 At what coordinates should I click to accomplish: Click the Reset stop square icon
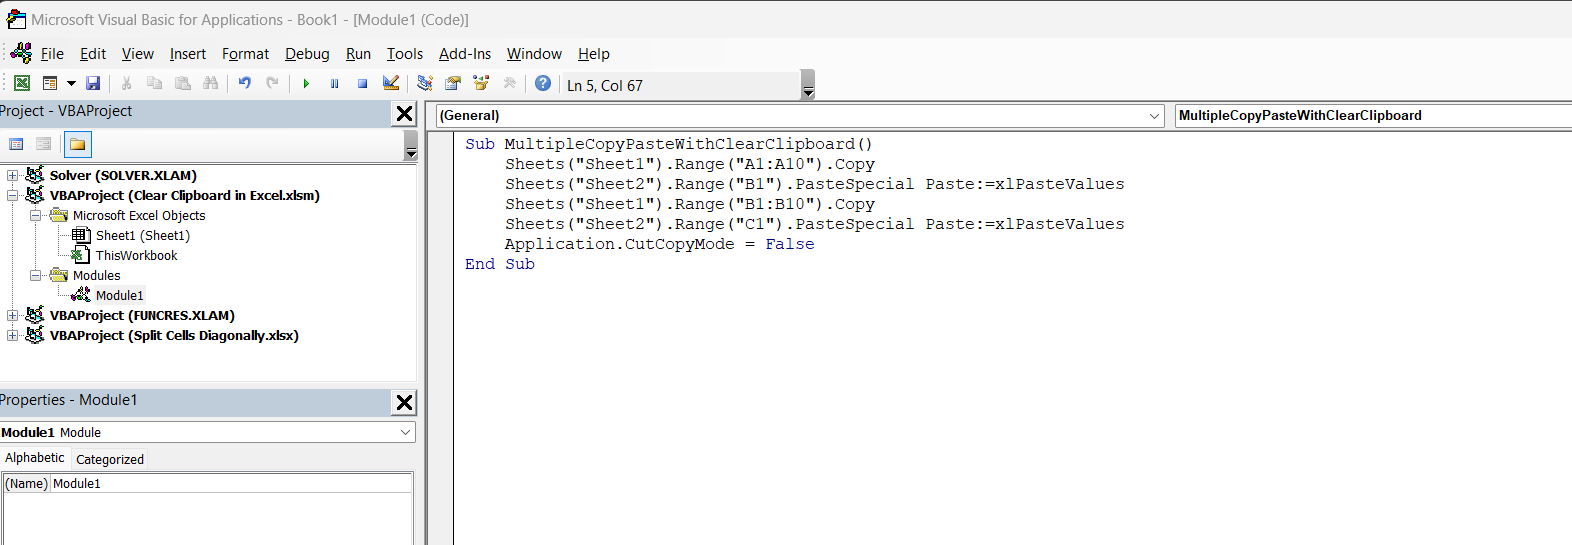click(362, 83)
